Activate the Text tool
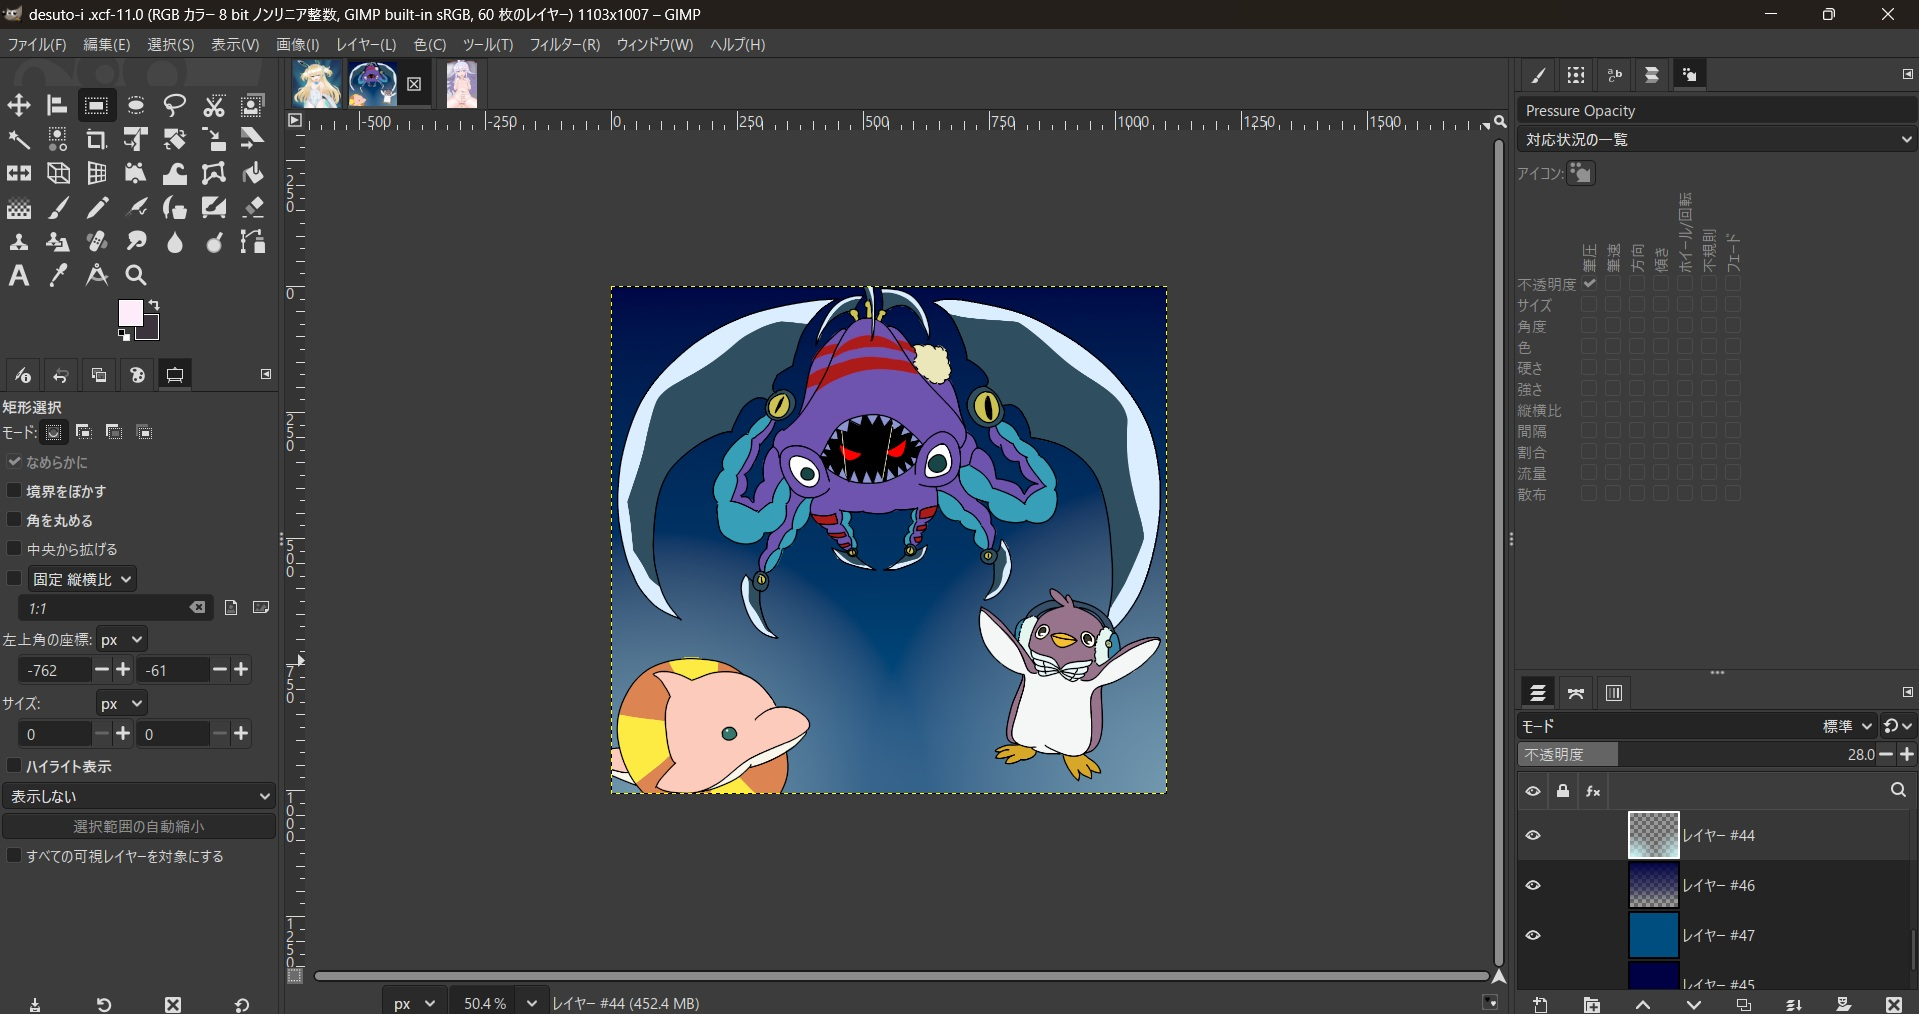 tap(19, 276)
